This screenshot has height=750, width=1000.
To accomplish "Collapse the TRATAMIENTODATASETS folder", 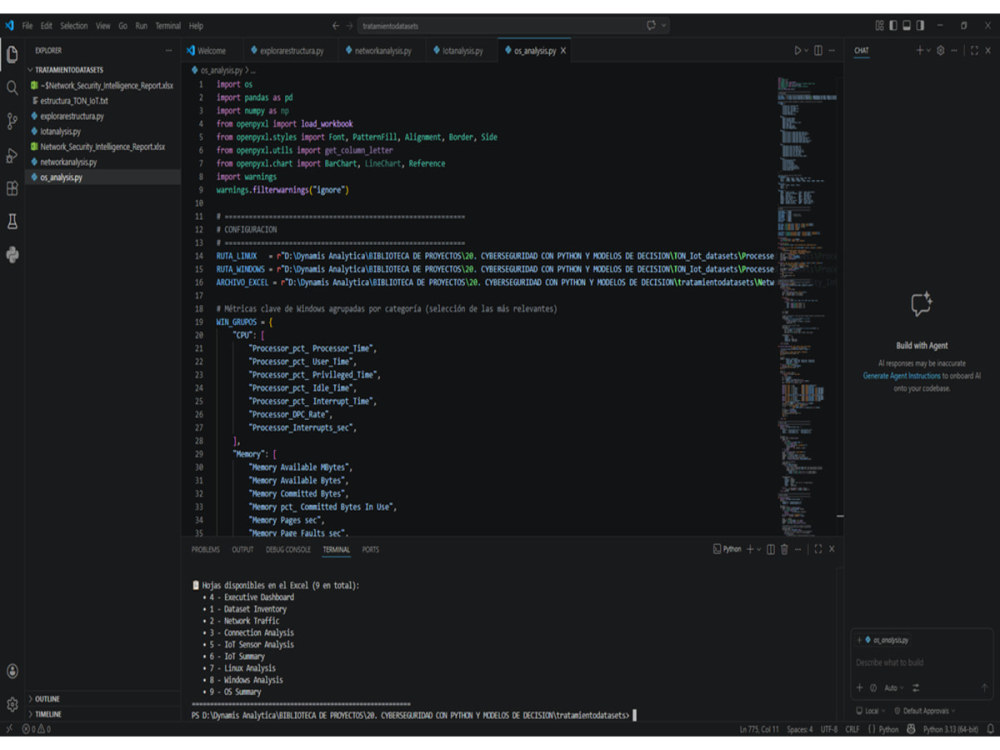I will [x=69, y=70].
